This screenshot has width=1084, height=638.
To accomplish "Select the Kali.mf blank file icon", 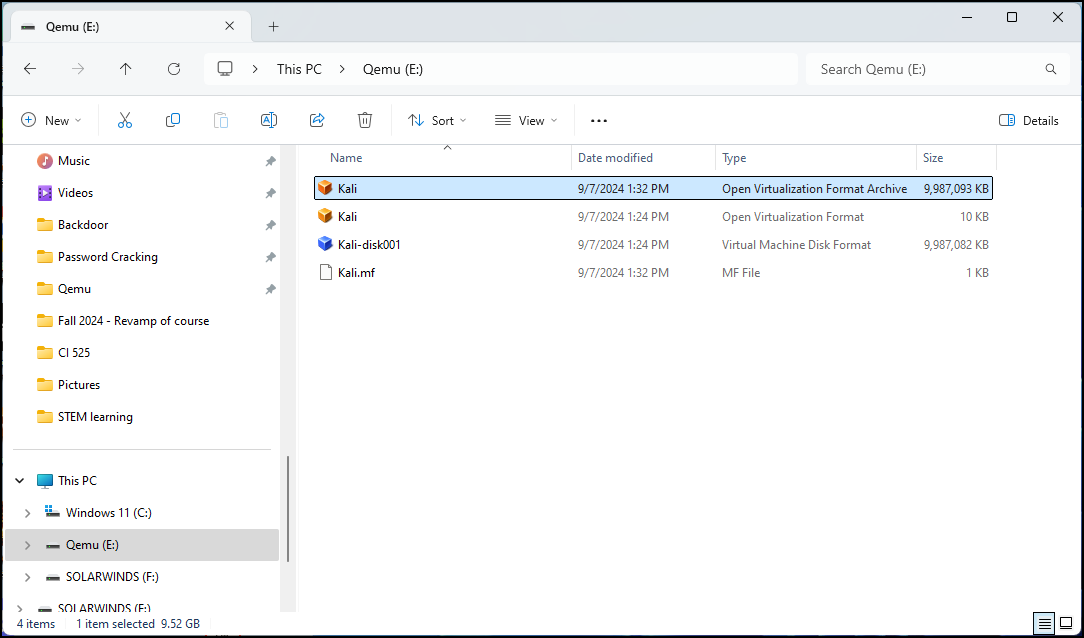I will click(325, 272).
